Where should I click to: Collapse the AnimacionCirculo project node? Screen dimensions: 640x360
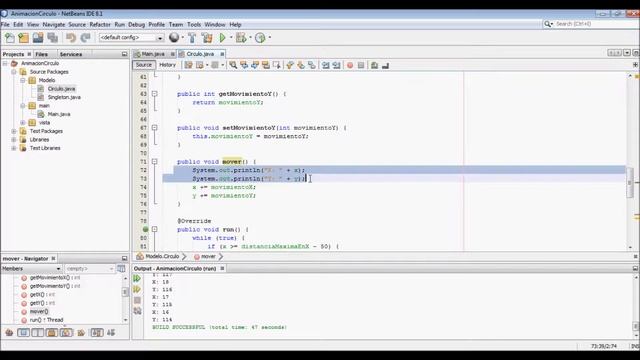[5, 63]
